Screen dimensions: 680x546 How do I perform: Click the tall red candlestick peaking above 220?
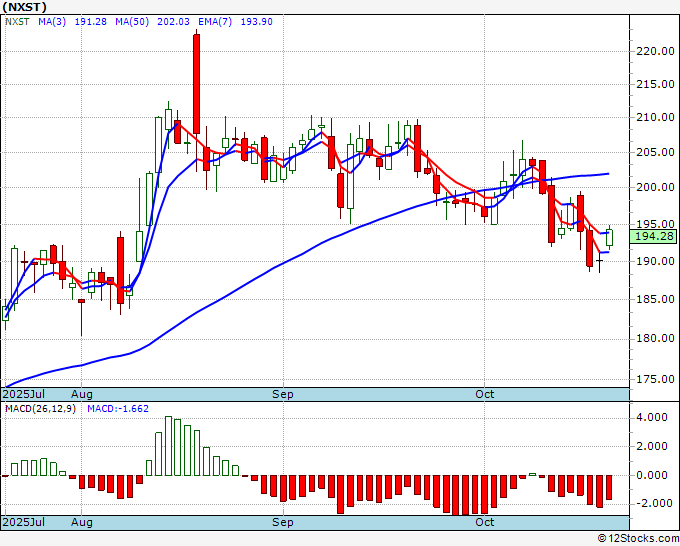pos(196,84)
